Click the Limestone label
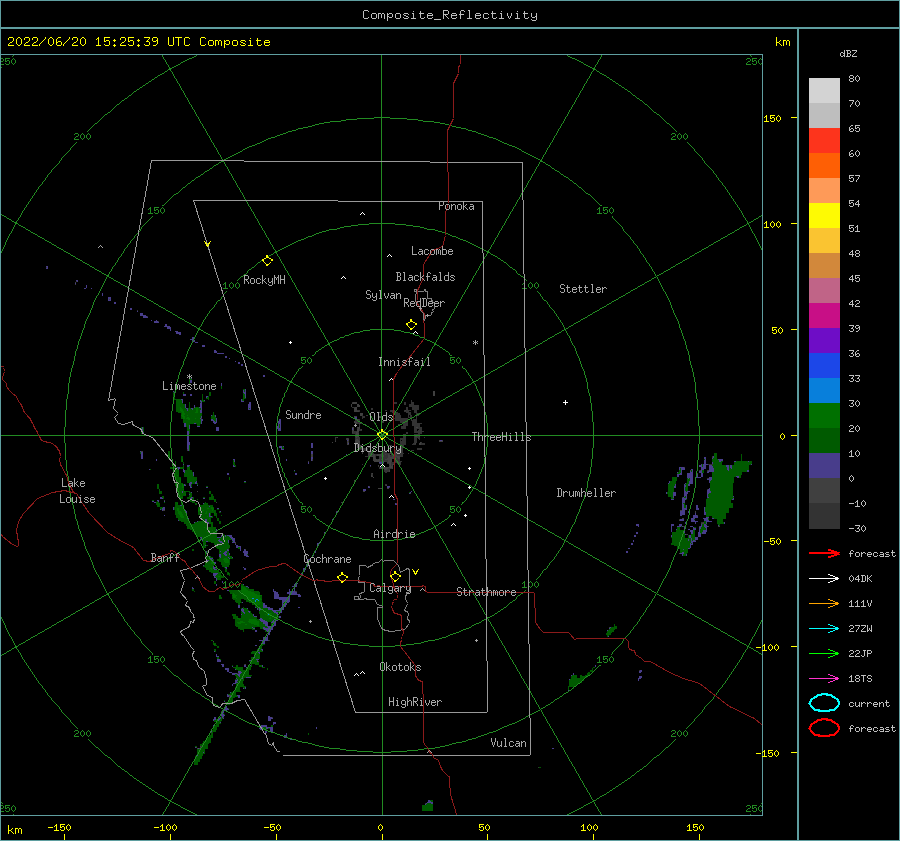Image resolution: width=900 pixels, height=841 pixels. pyautogui.click(x=189, y=386)
